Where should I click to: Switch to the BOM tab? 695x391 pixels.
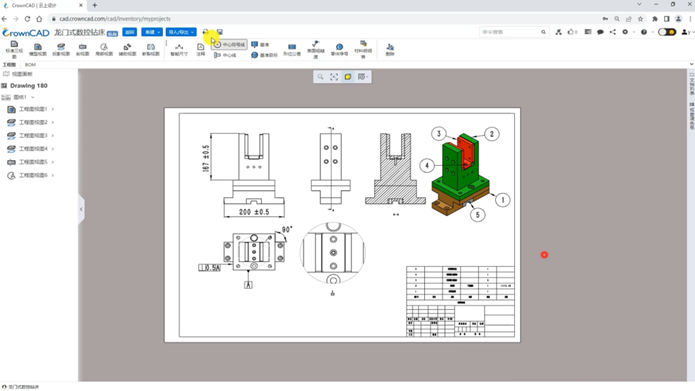point(30,65)
